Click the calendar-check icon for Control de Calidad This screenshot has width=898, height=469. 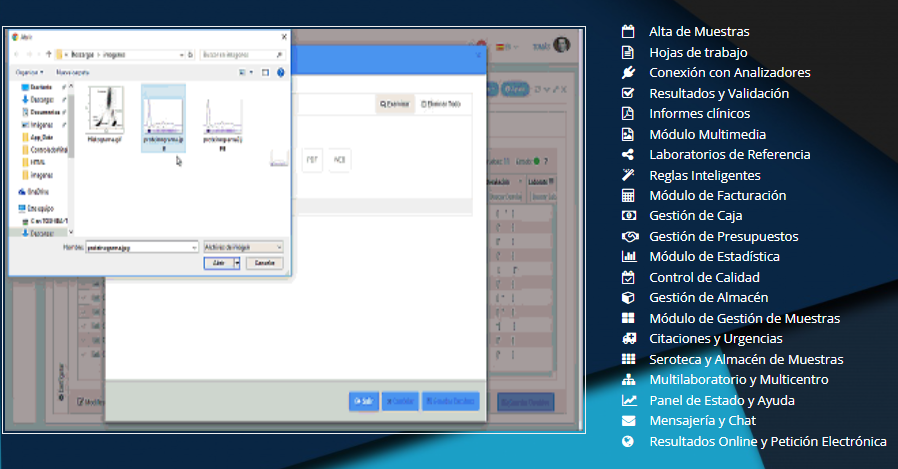pos(628,277)
